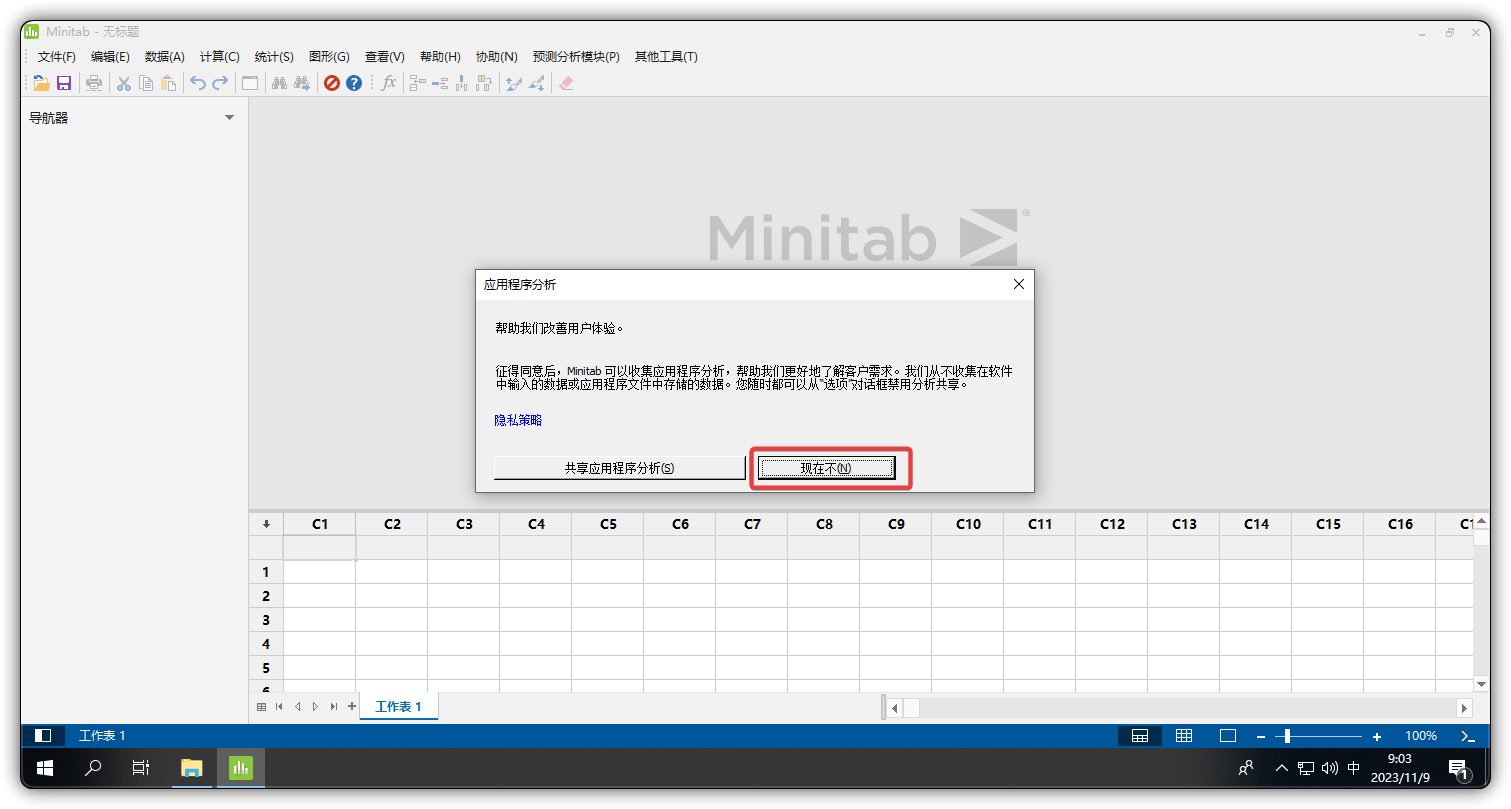Click the Find and Replace binoculars icon

point(302,83)
